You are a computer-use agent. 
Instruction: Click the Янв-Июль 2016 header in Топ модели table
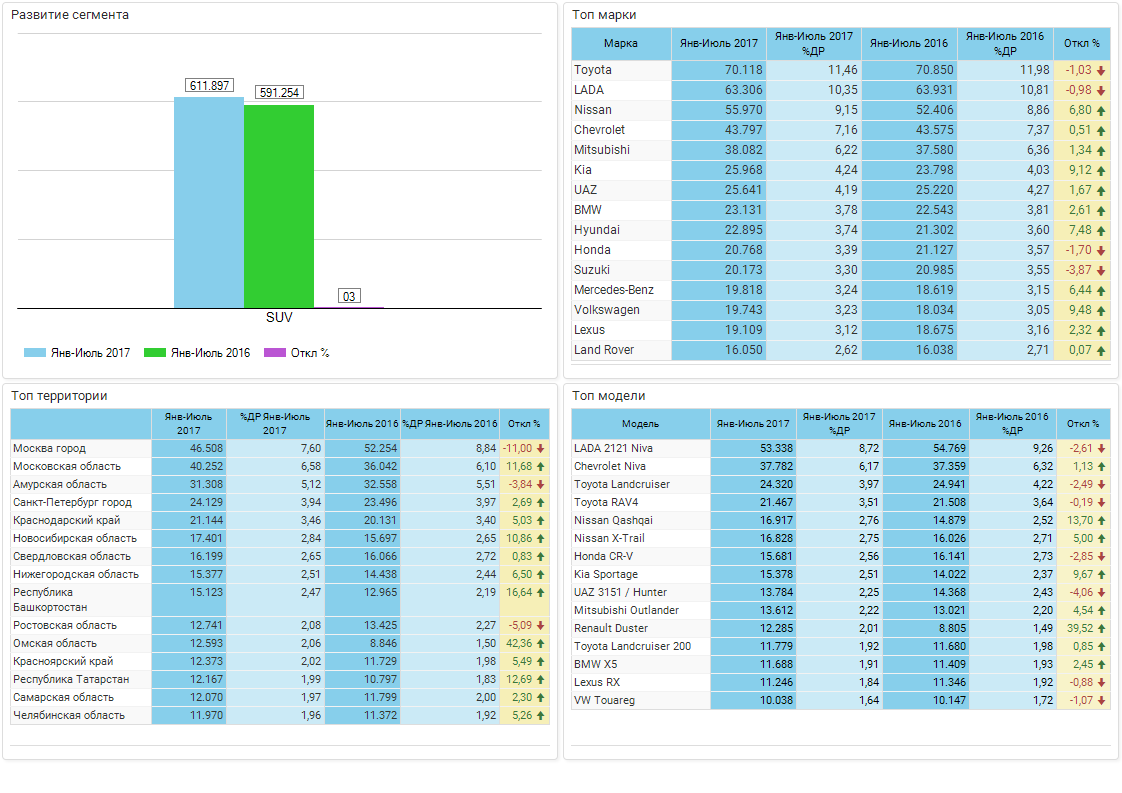[925, 424]
